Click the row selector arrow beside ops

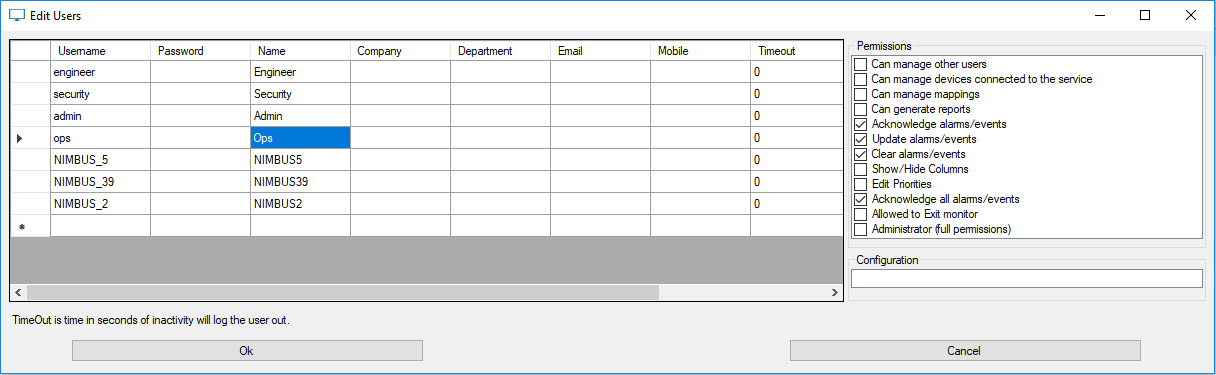coord(30,138)
